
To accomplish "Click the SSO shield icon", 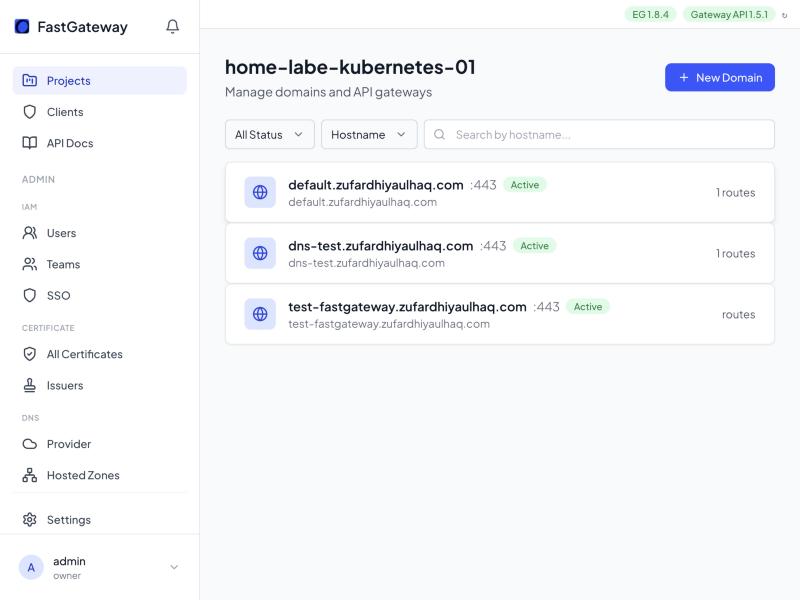I will 30,295.
